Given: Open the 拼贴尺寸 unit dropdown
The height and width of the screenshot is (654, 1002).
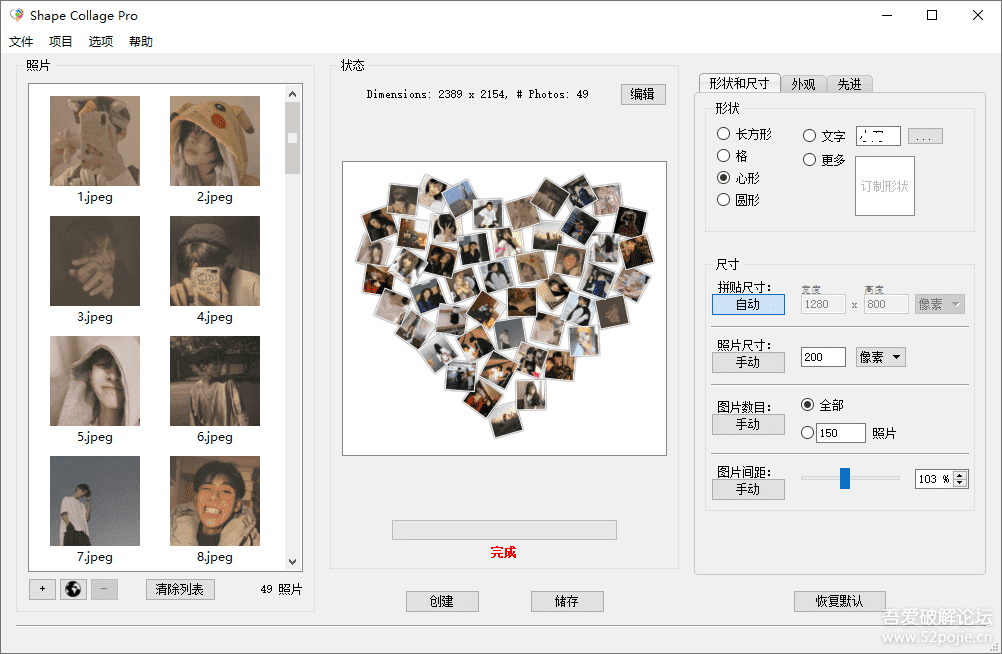Looking at the screenshot, I should [938, 303].
